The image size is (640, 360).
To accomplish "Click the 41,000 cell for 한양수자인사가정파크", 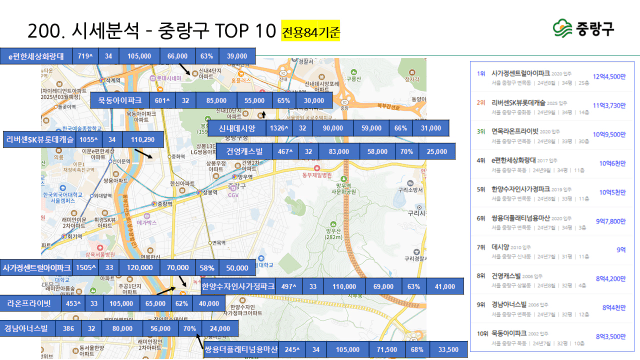I will (445, 287).
